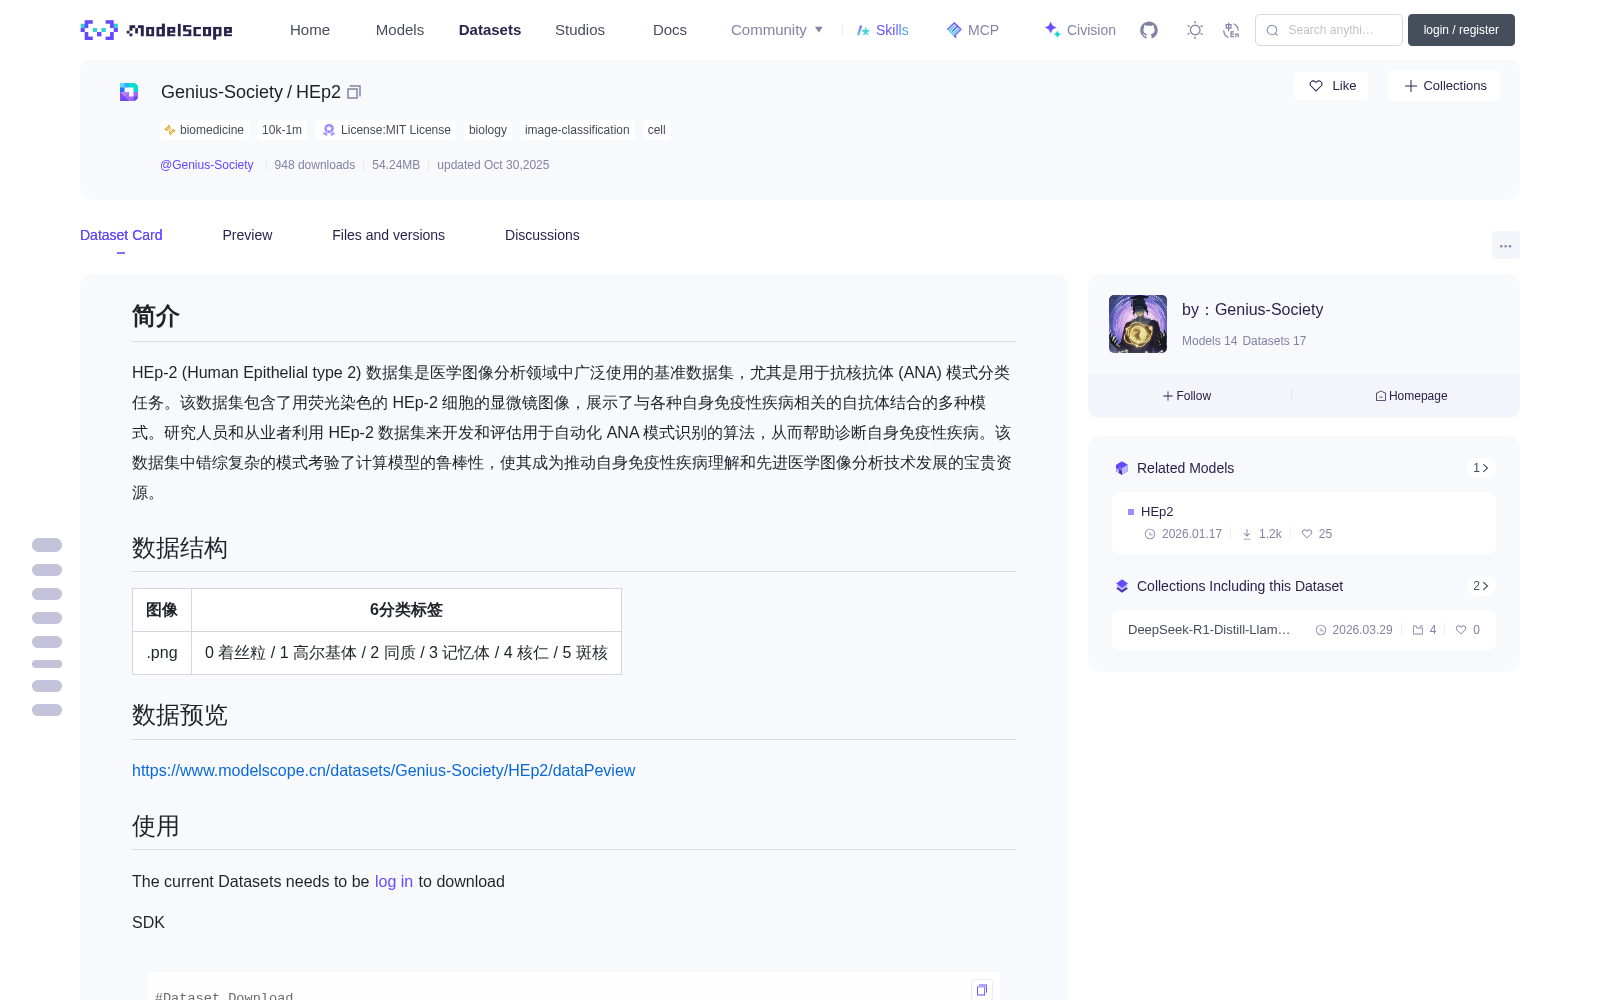The height and width of the screenshot is (1000, 1600).
Task: Open the @Genius-Society profile link
Action: (207, 165)
